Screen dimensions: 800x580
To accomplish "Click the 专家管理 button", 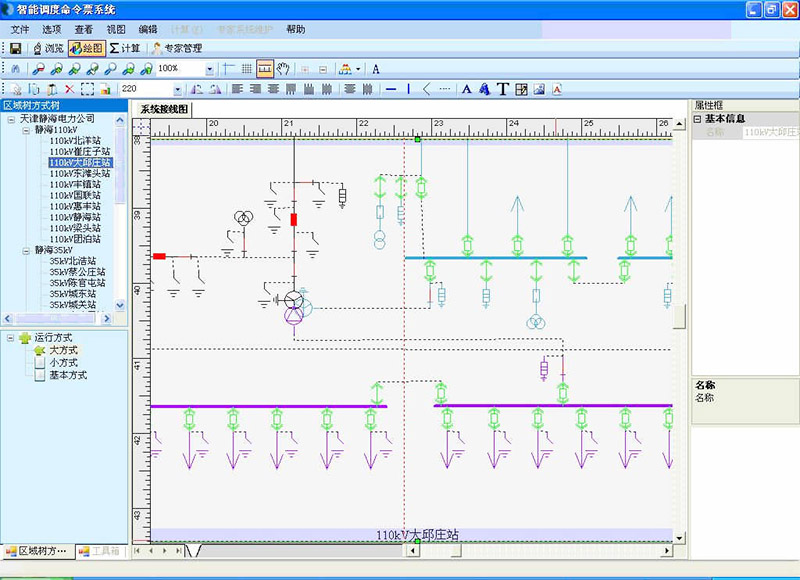I will (176, 48).
